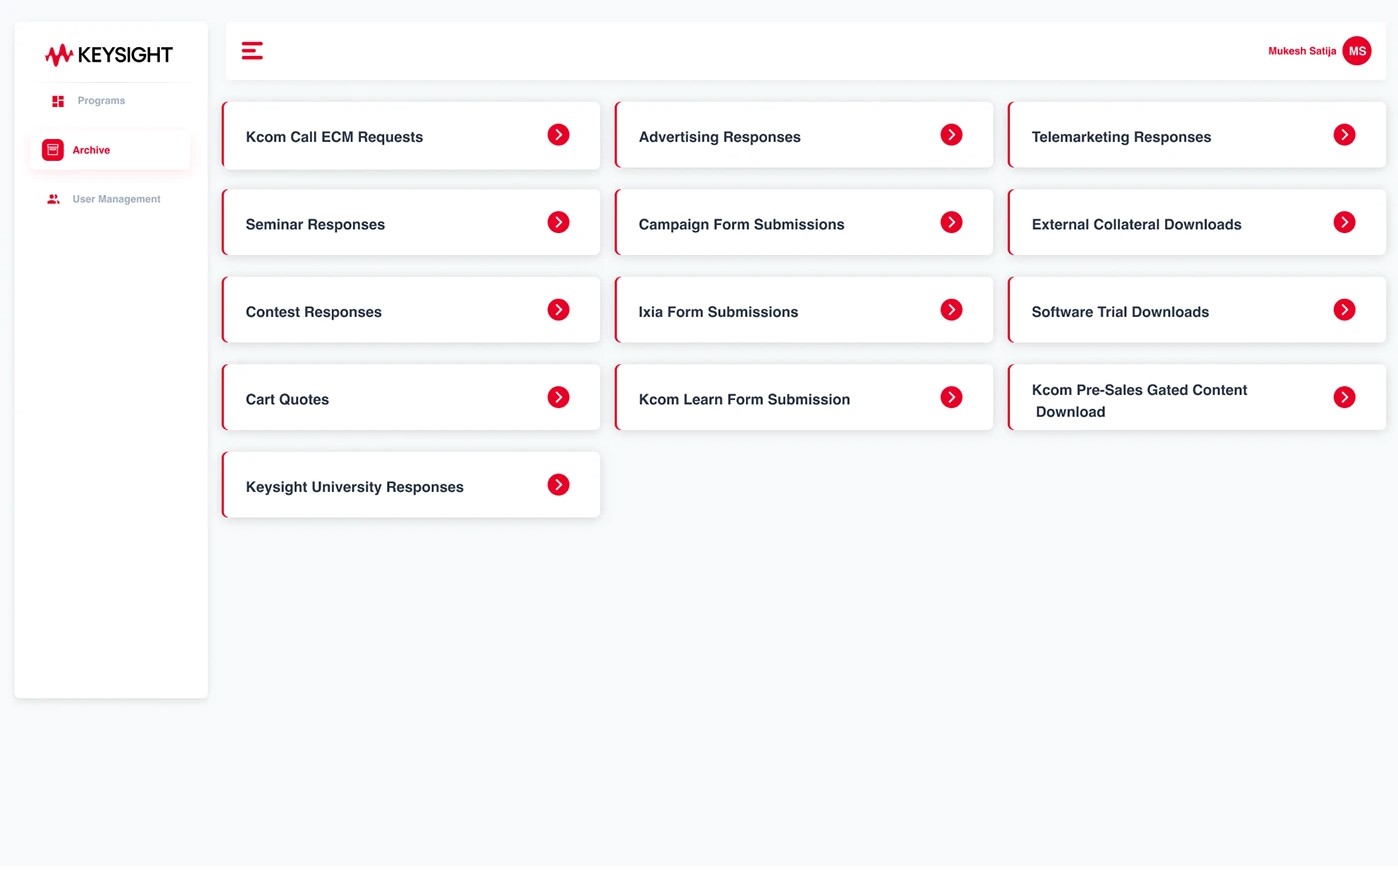Open the MS user avatar

(x=1357, y=51)
